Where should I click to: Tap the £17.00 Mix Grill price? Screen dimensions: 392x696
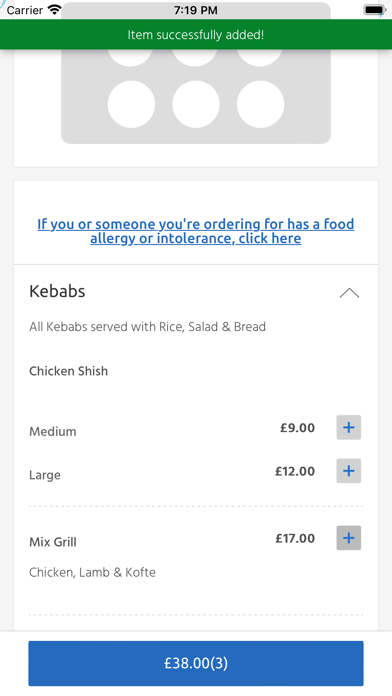[295, 538]
